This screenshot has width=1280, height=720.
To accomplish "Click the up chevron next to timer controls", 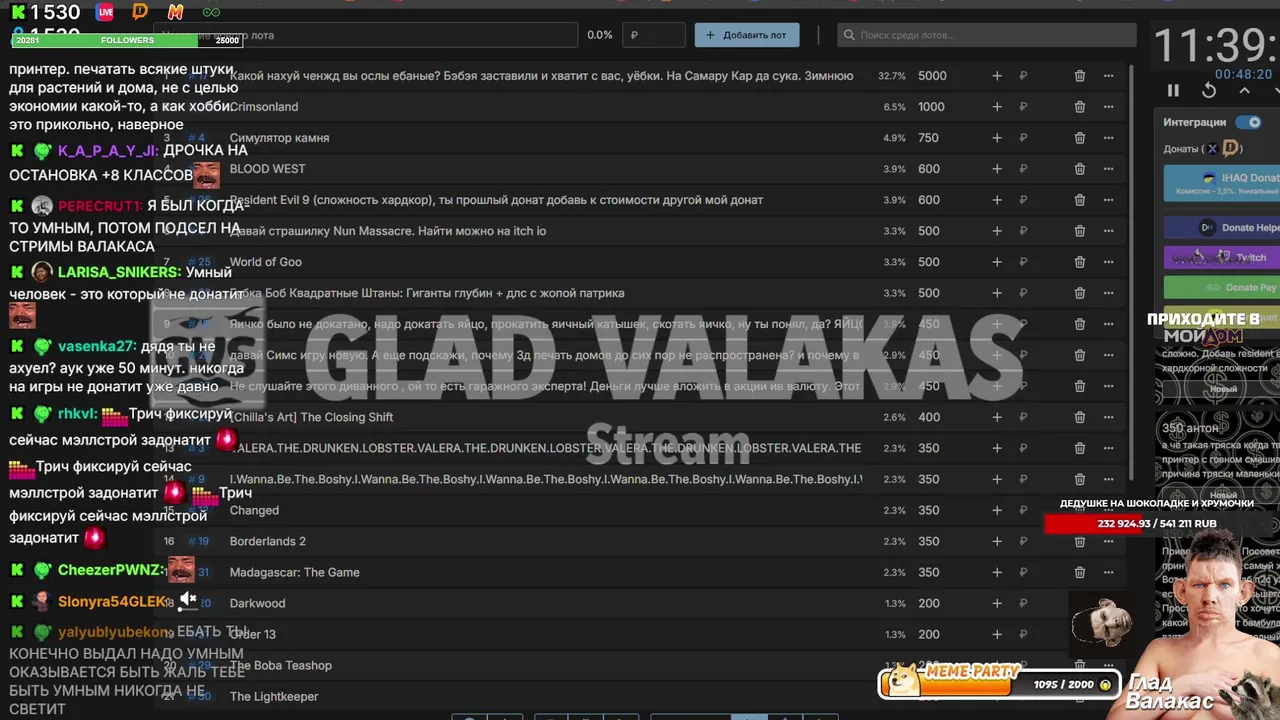I will [x=1244, y=90].
